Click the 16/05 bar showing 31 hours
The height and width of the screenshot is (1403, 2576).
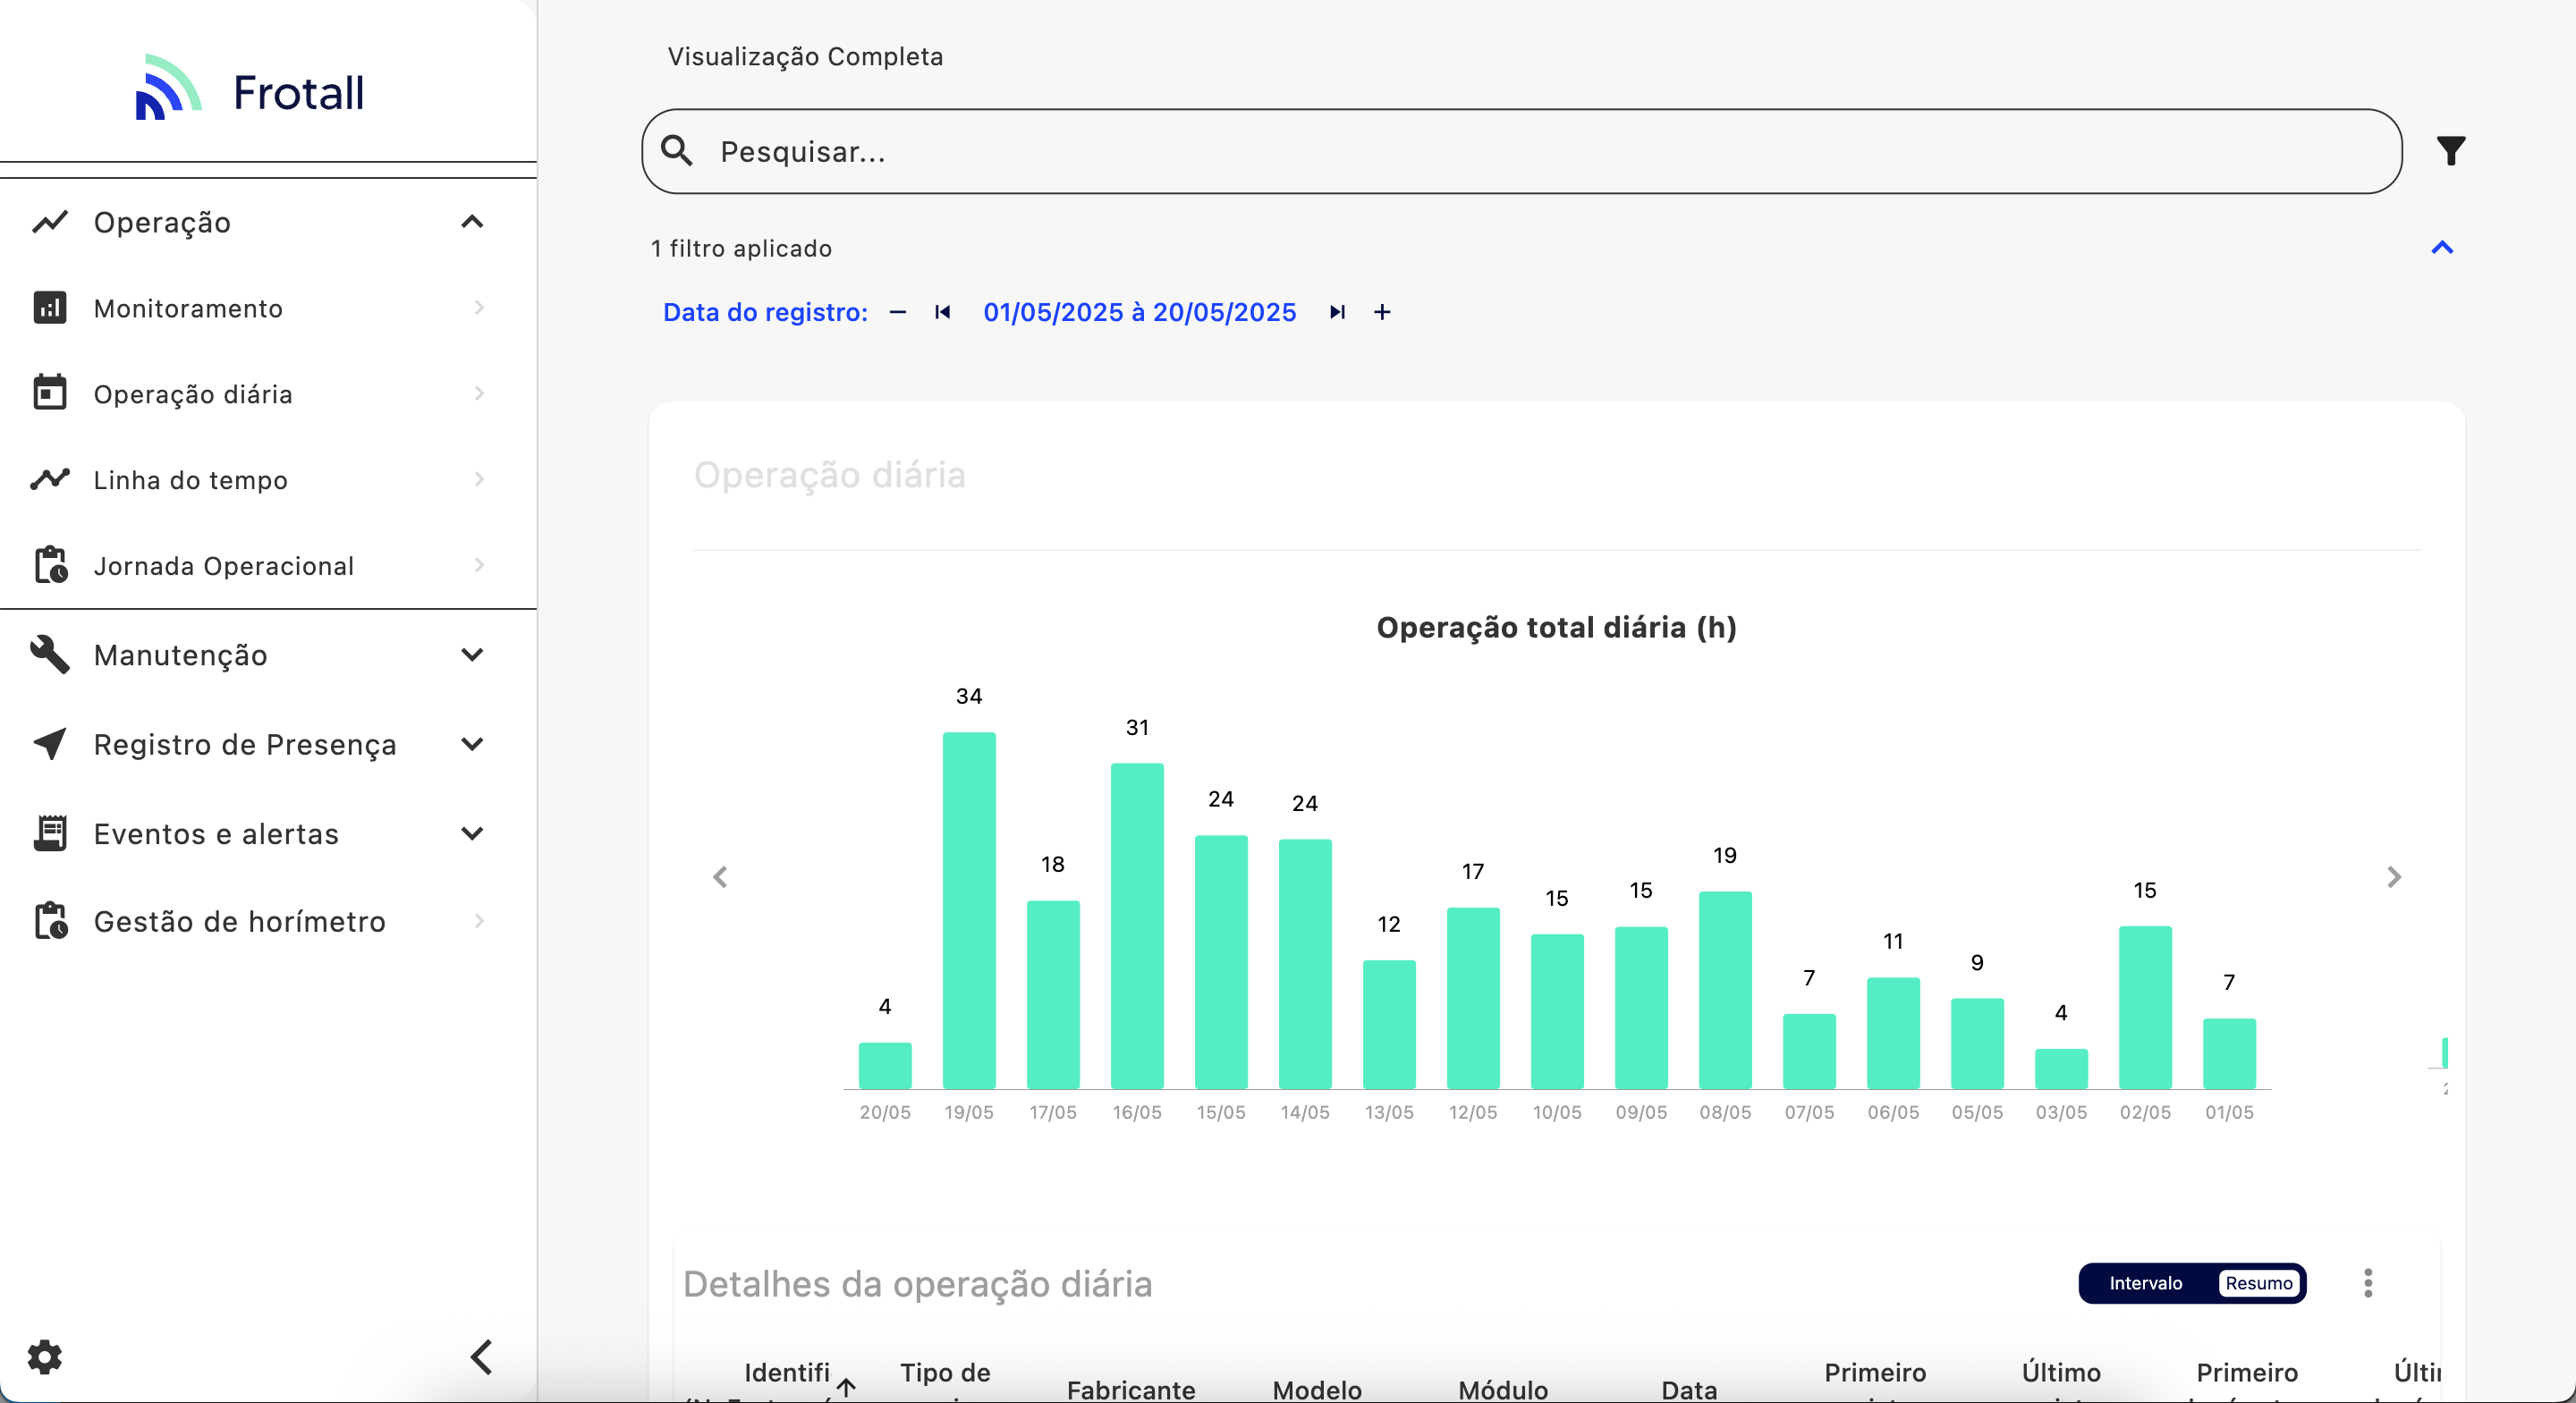[1137, 926]
